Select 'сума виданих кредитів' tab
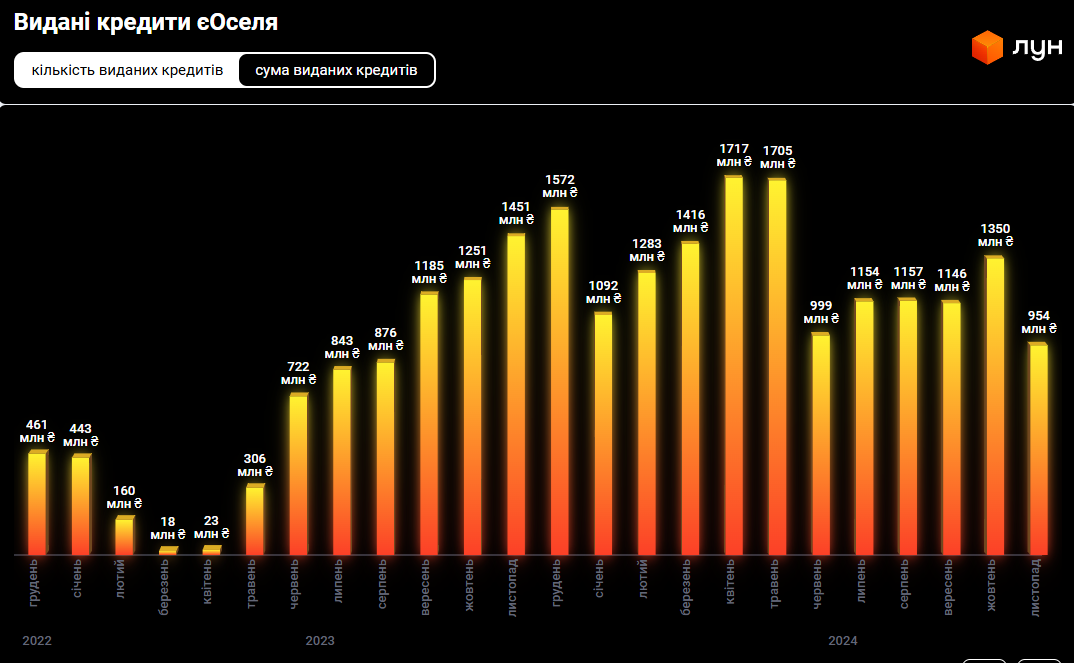This screenshot has width=1074, height=663. tap(336, 71)
